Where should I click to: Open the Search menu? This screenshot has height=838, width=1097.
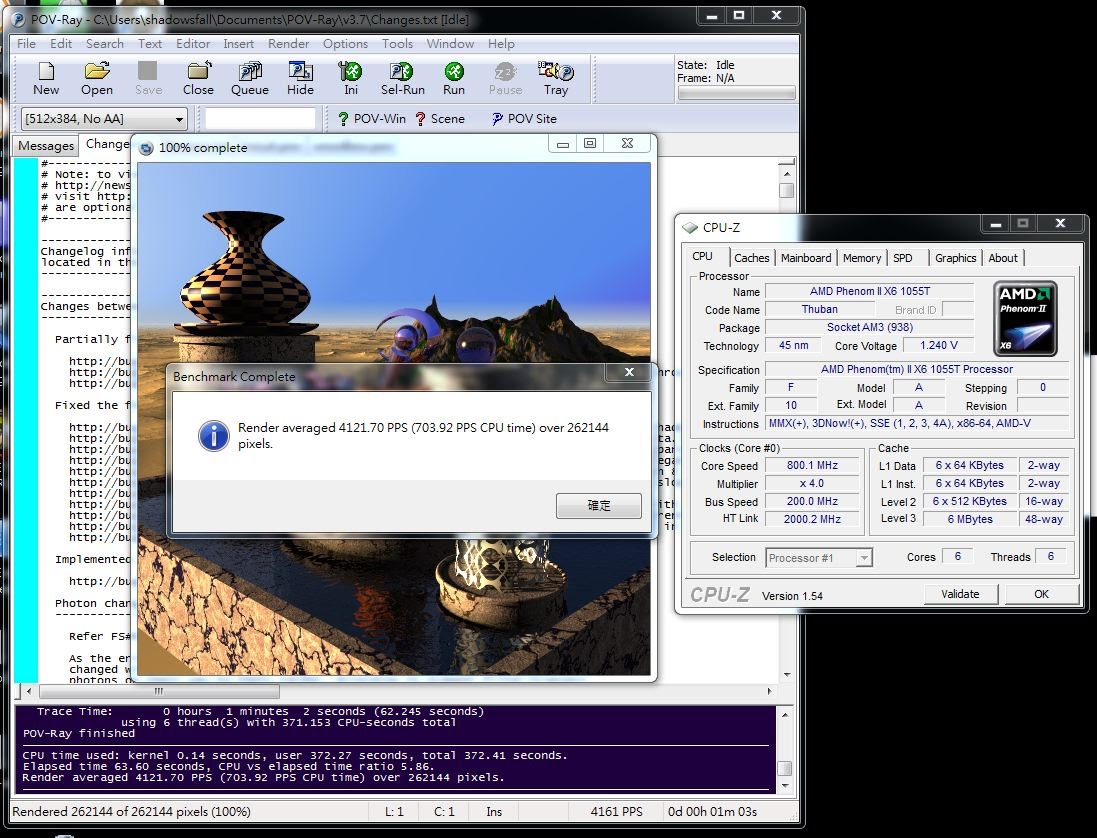coord(105,43)
